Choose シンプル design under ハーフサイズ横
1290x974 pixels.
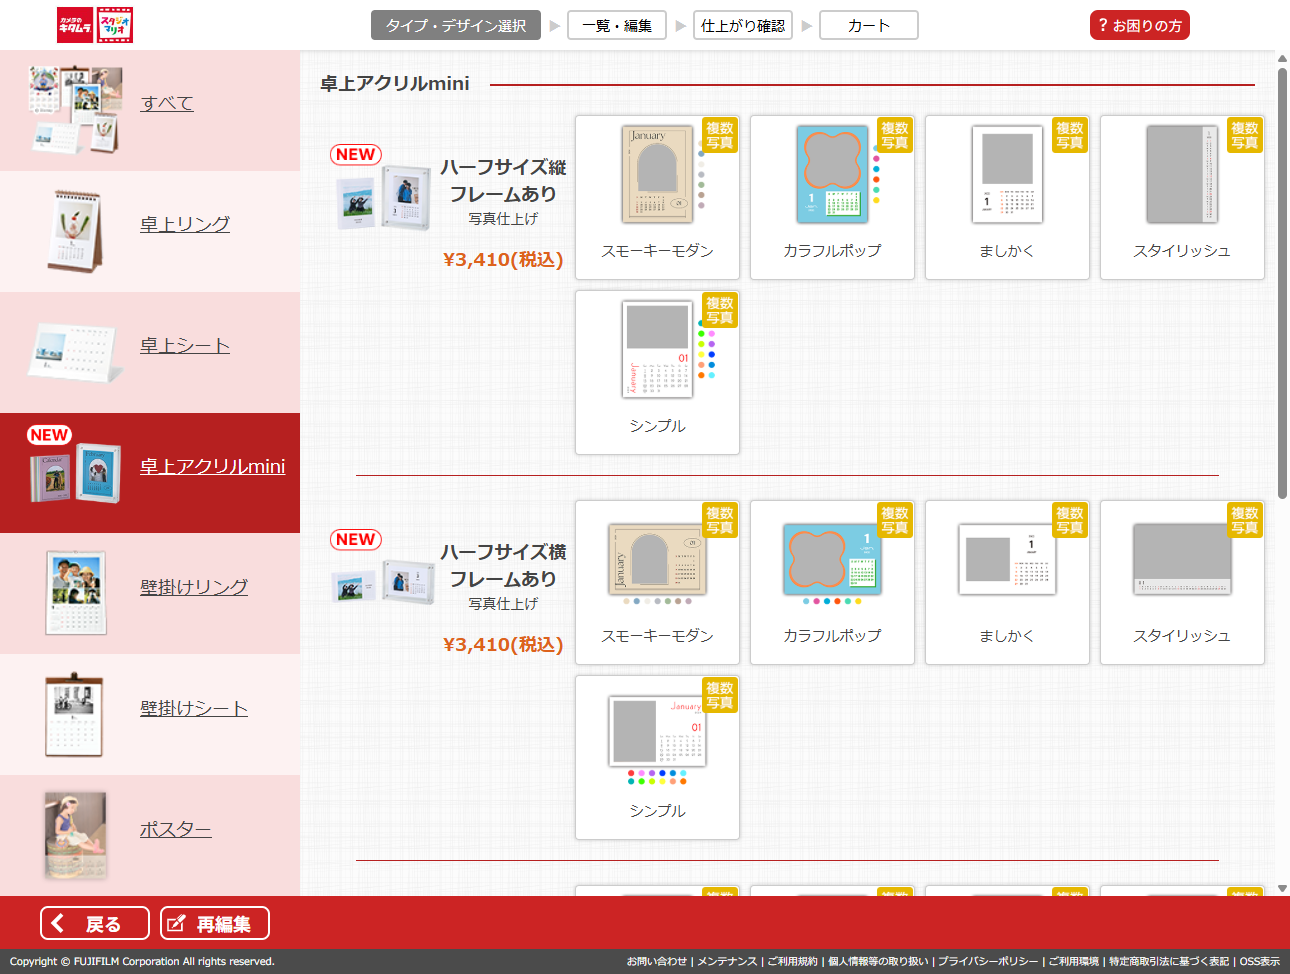(x=657, y=757)
